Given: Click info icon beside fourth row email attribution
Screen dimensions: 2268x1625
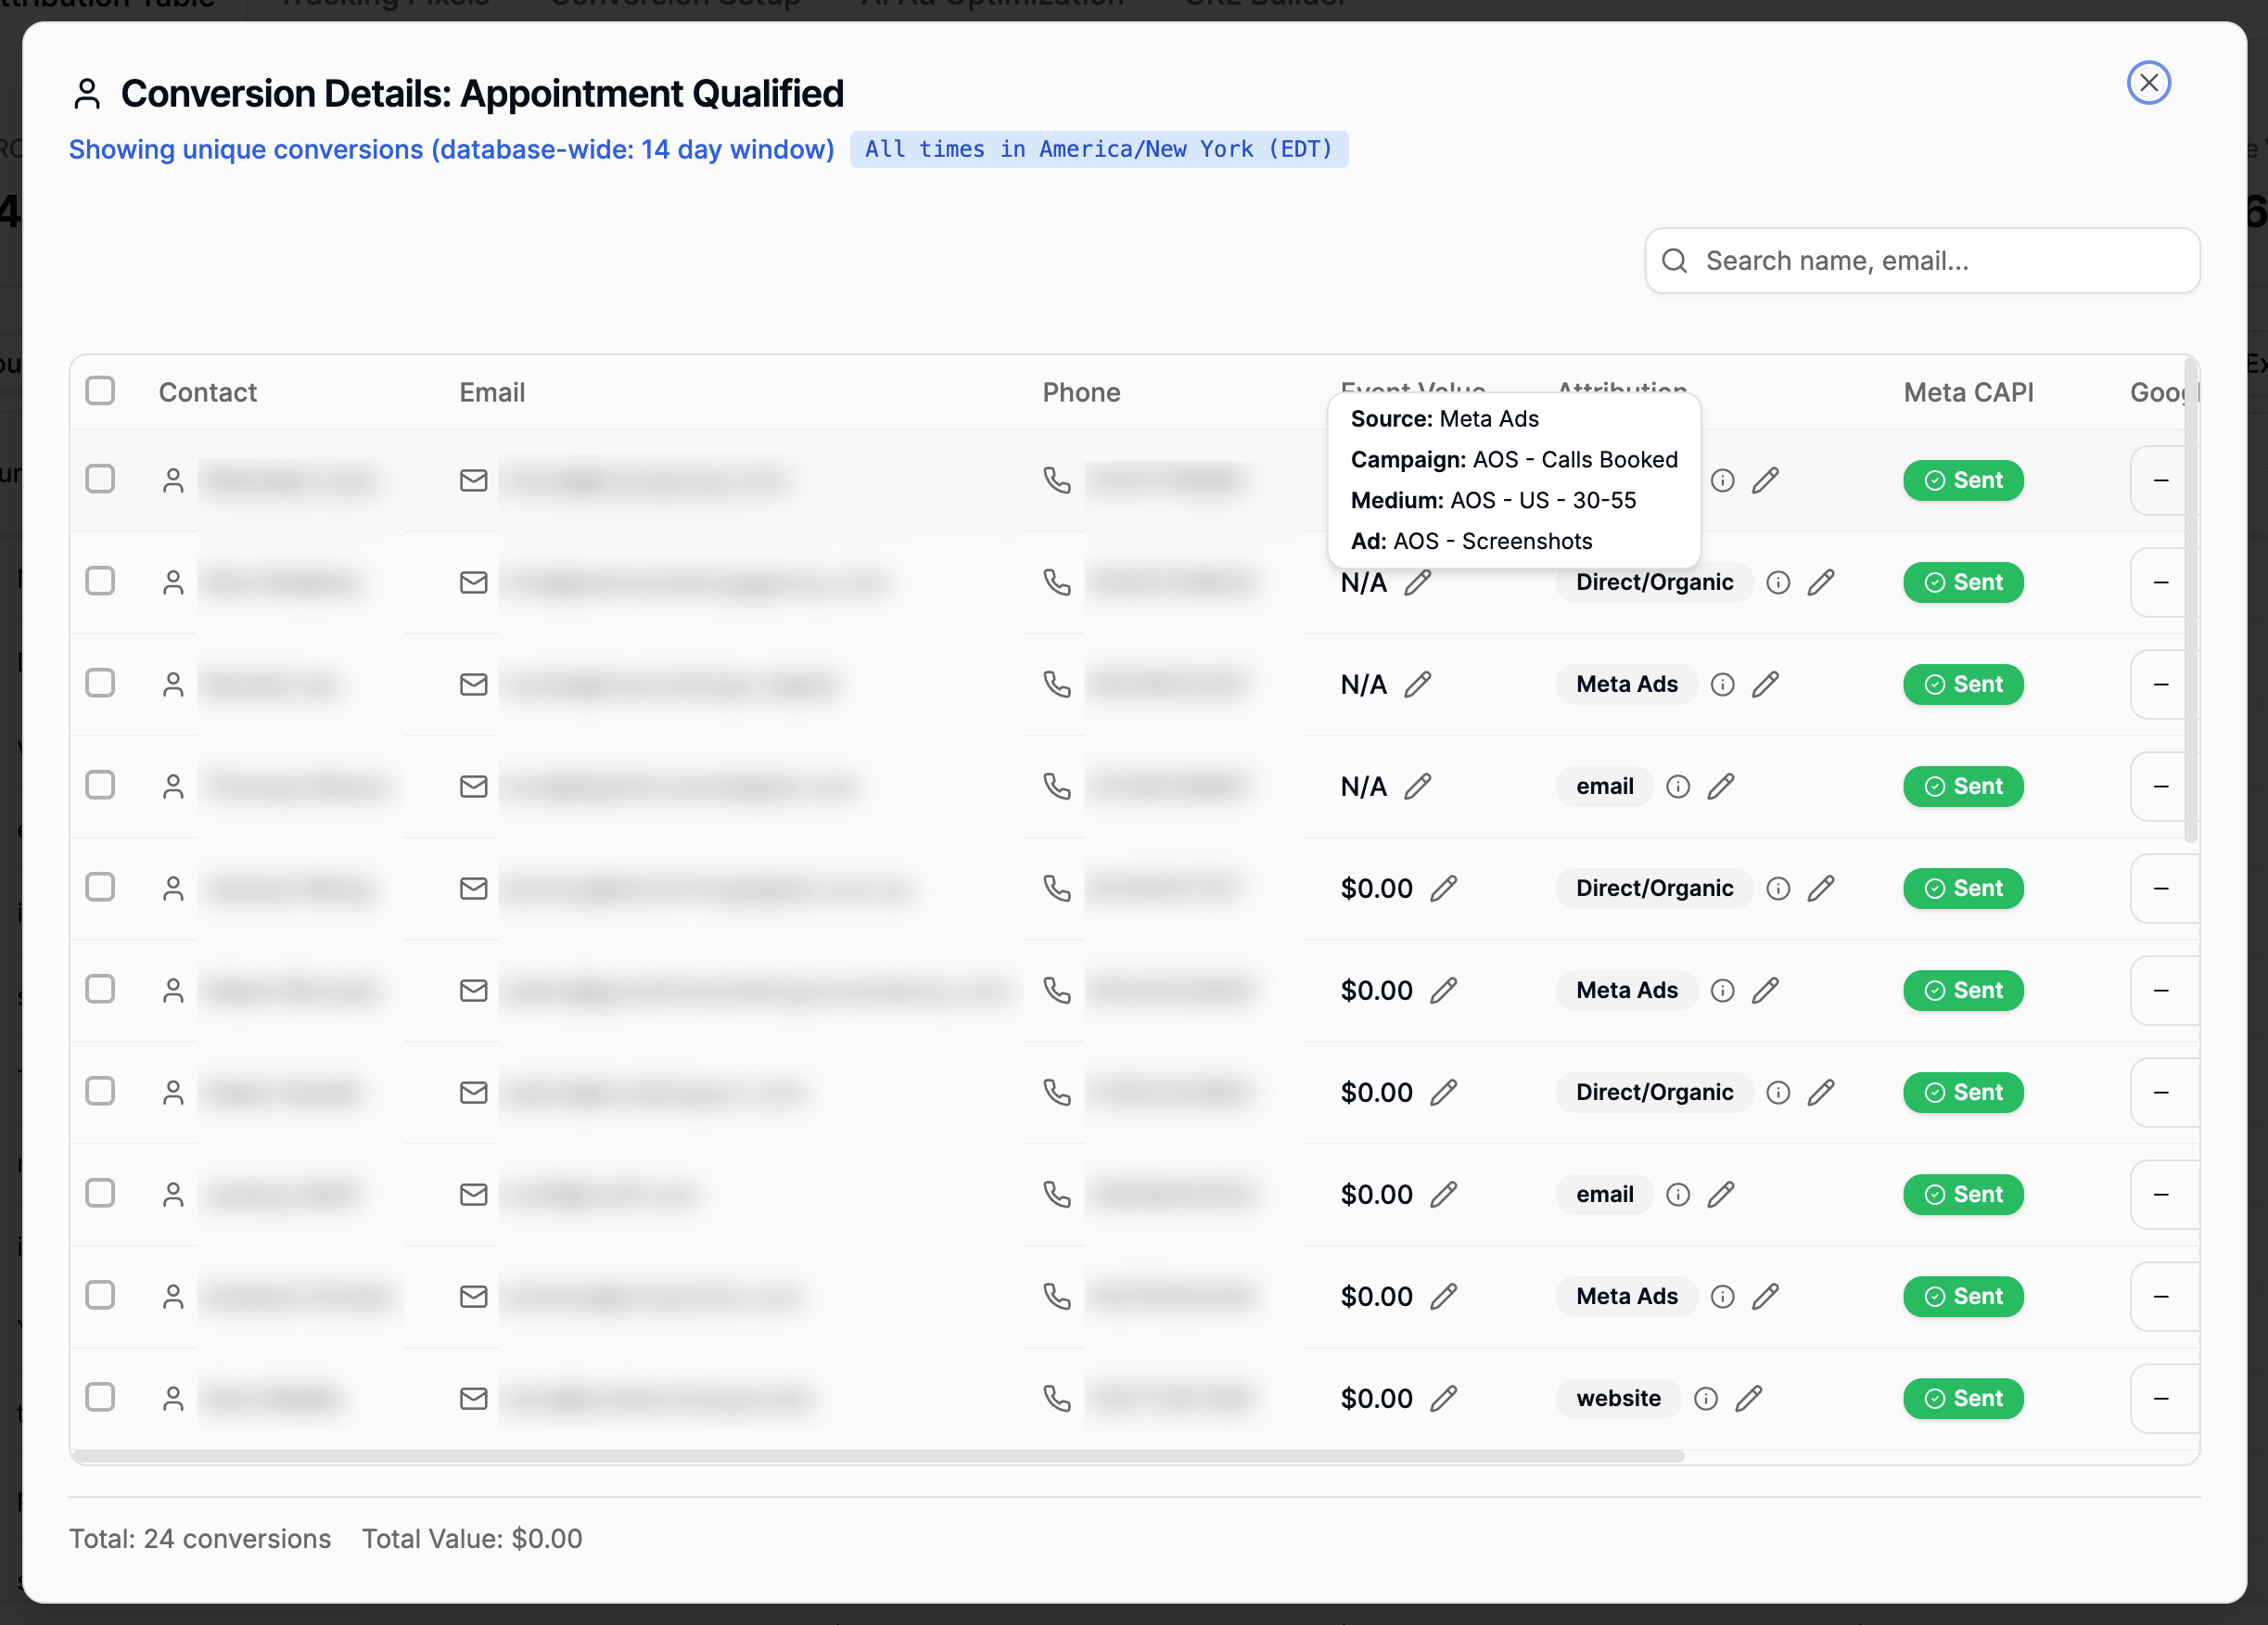Looking at the screenshot, I should pos(1678,786).
